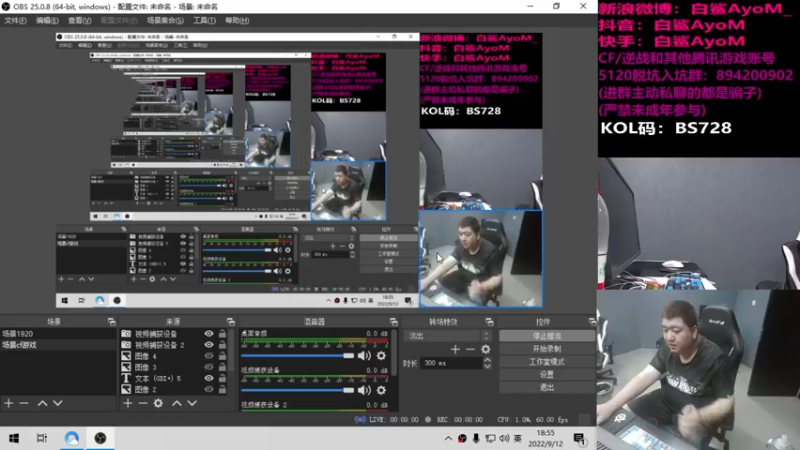Add a new source with plus icon

128,403
